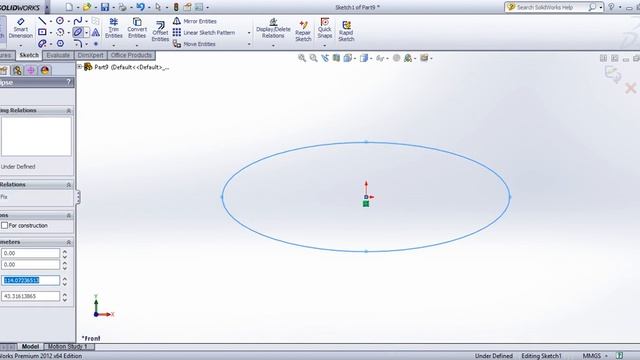This screenshot has height=360, width=640.
Task: Select the Spline sketch tool
Action: pos(78,20)
